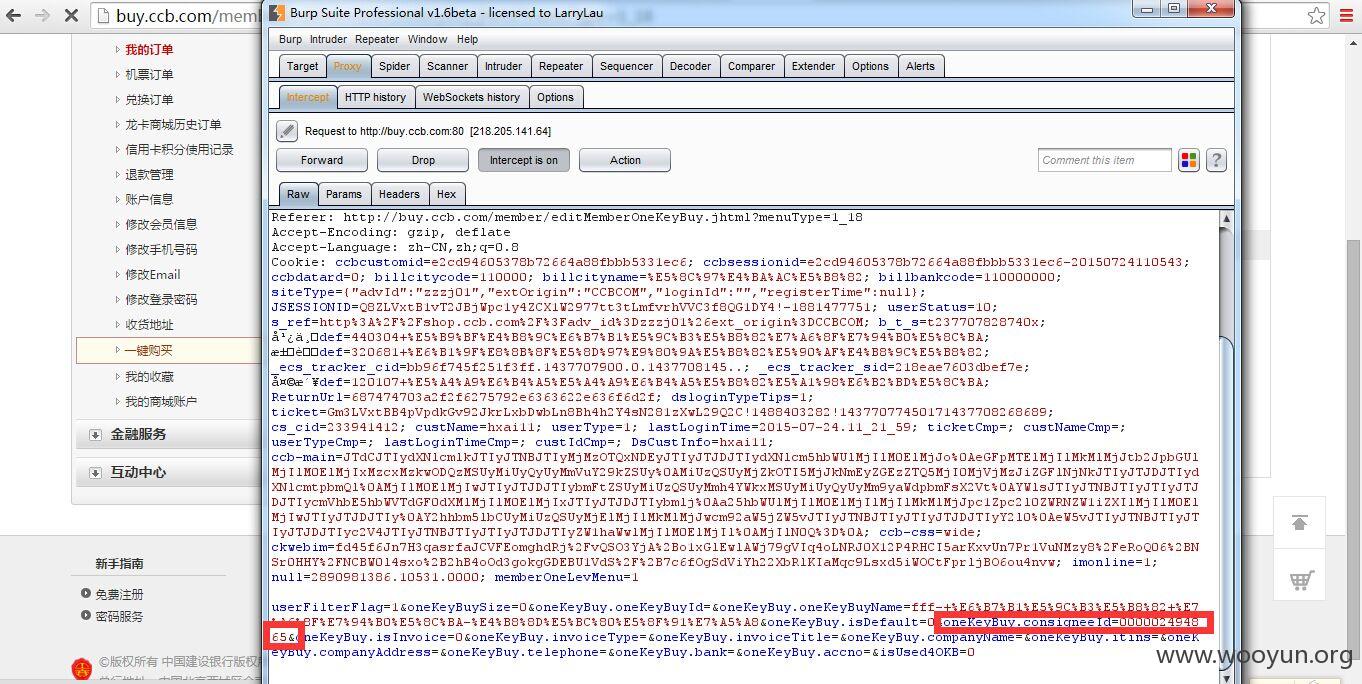Open 账户信息 in the sidebar
Image resolution: width=1362 pixels, height=684 pixels.
(149, 200)
